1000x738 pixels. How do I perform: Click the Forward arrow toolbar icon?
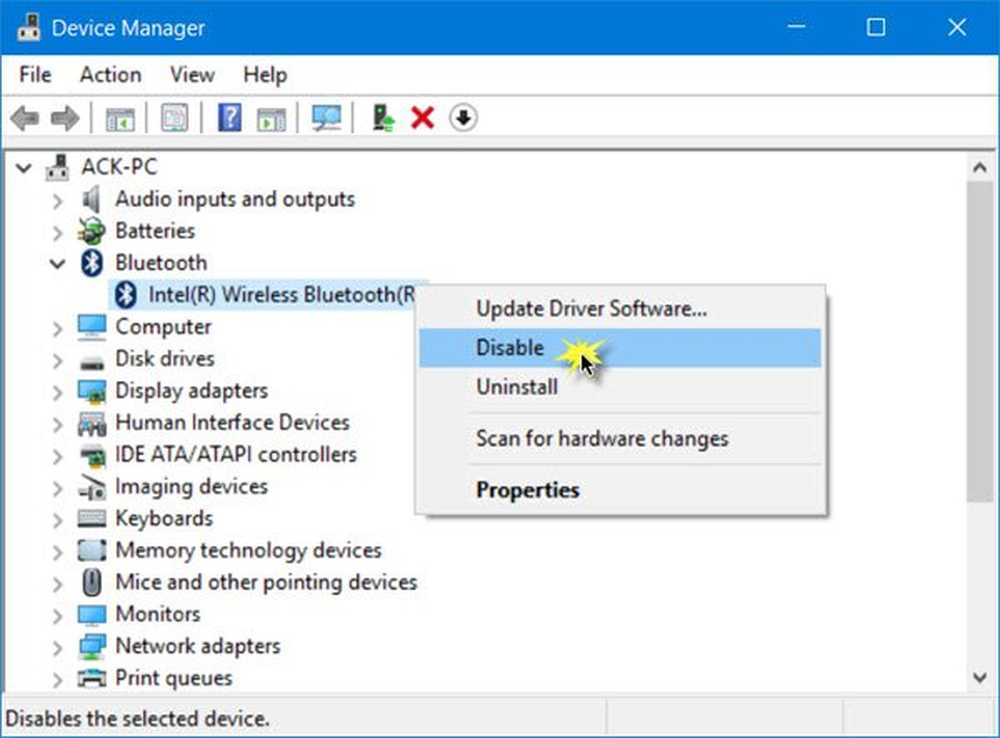pos(64,118)
